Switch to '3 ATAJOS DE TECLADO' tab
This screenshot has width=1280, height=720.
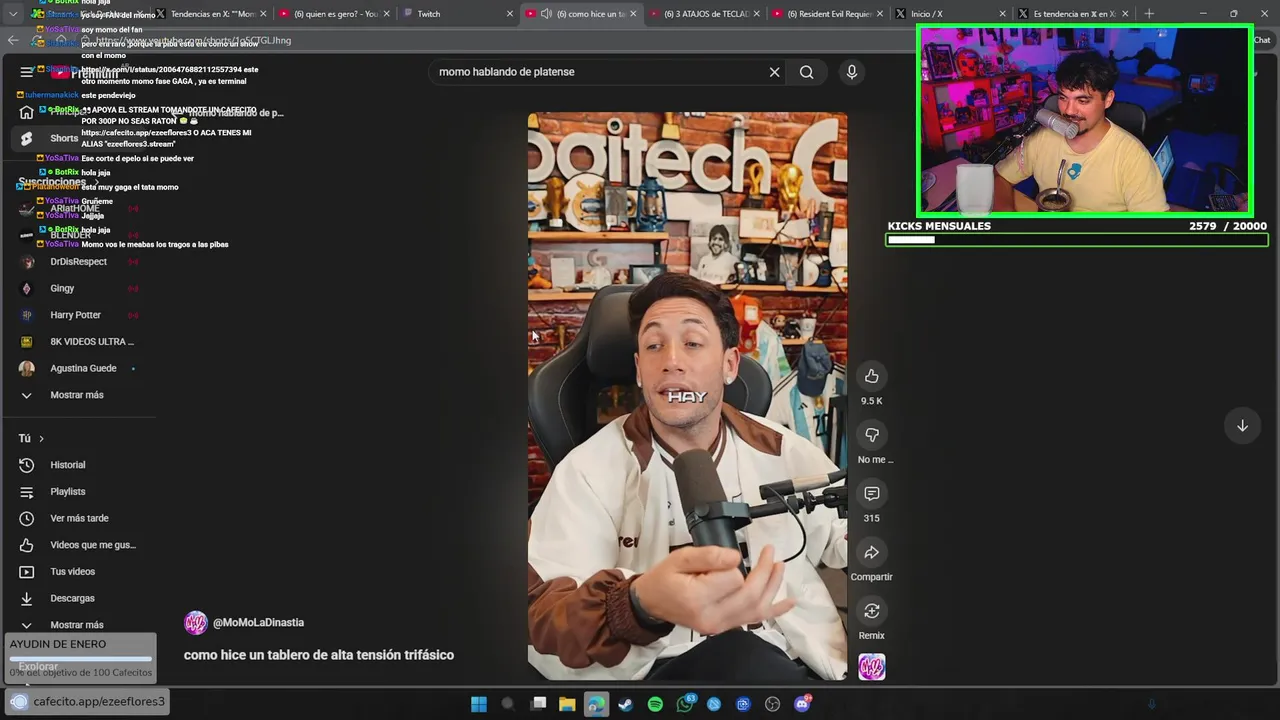click(x=705, y=14)
